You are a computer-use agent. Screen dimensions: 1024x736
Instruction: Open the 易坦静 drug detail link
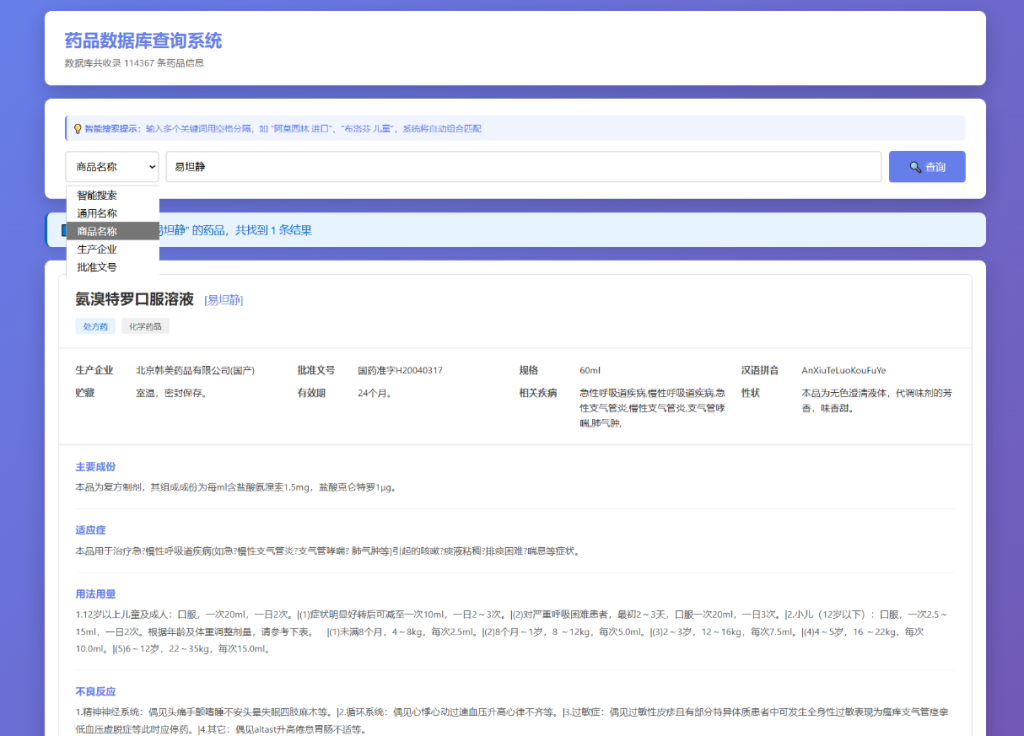(x=222, y=298)
